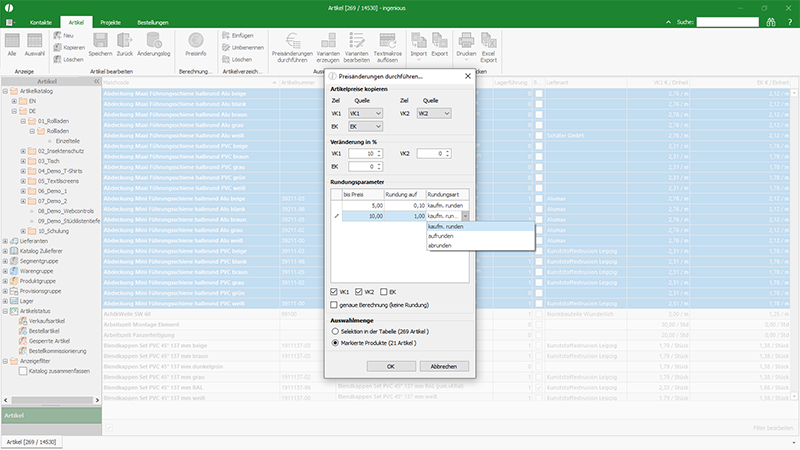Click the tree panel horizontal scrollbar
This screenshot has height=450, width=800.
(51, 400)
